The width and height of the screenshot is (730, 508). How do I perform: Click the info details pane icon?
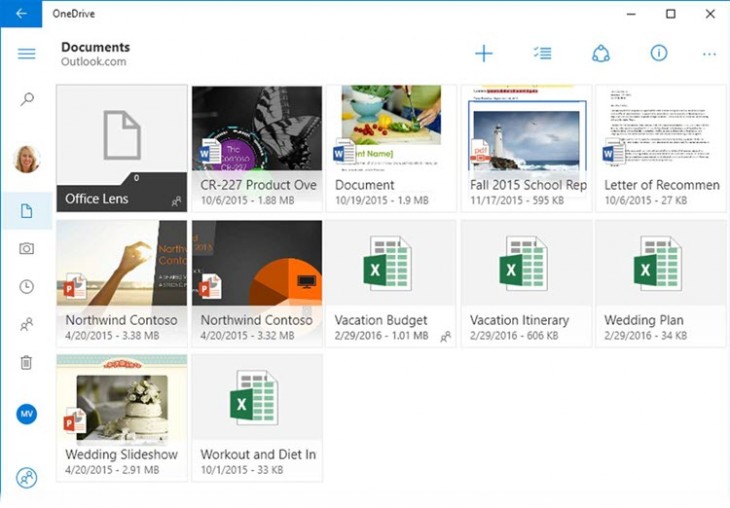tap(659, 53)
